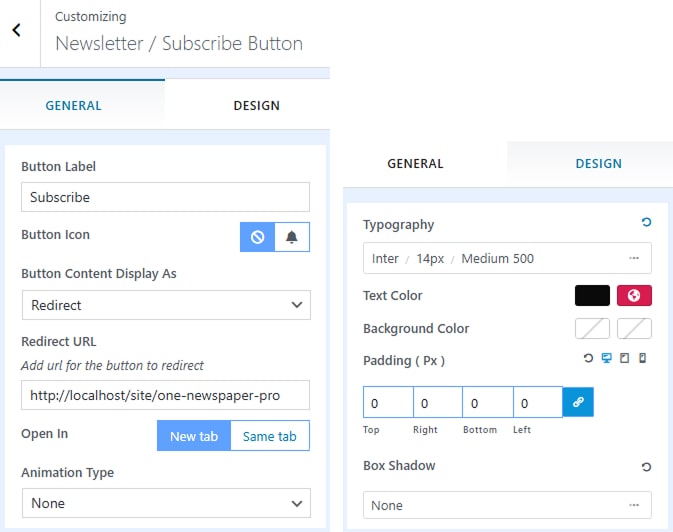673x532 pixels.
Task: Switch Padding to desktop device view
Action: point(606,359)
